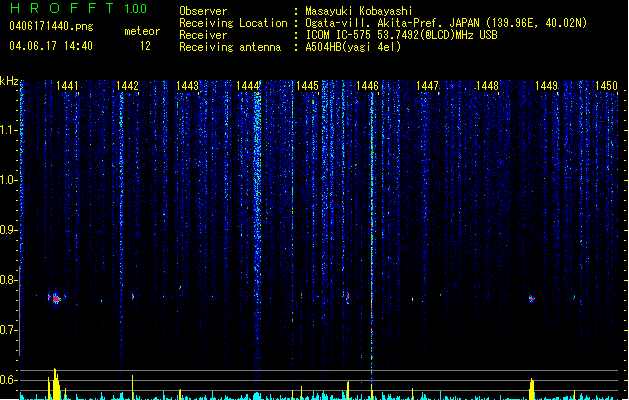
Task: Click the kHz axis unit label
Action: (9, 81)
